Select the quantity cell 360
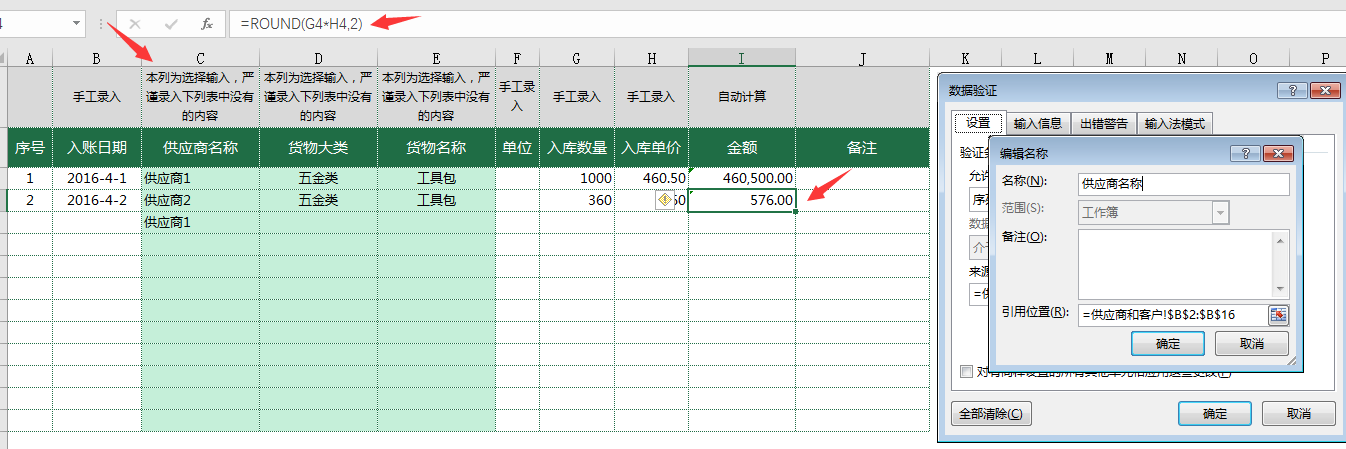1346x449 pixels. pos(576,200)
